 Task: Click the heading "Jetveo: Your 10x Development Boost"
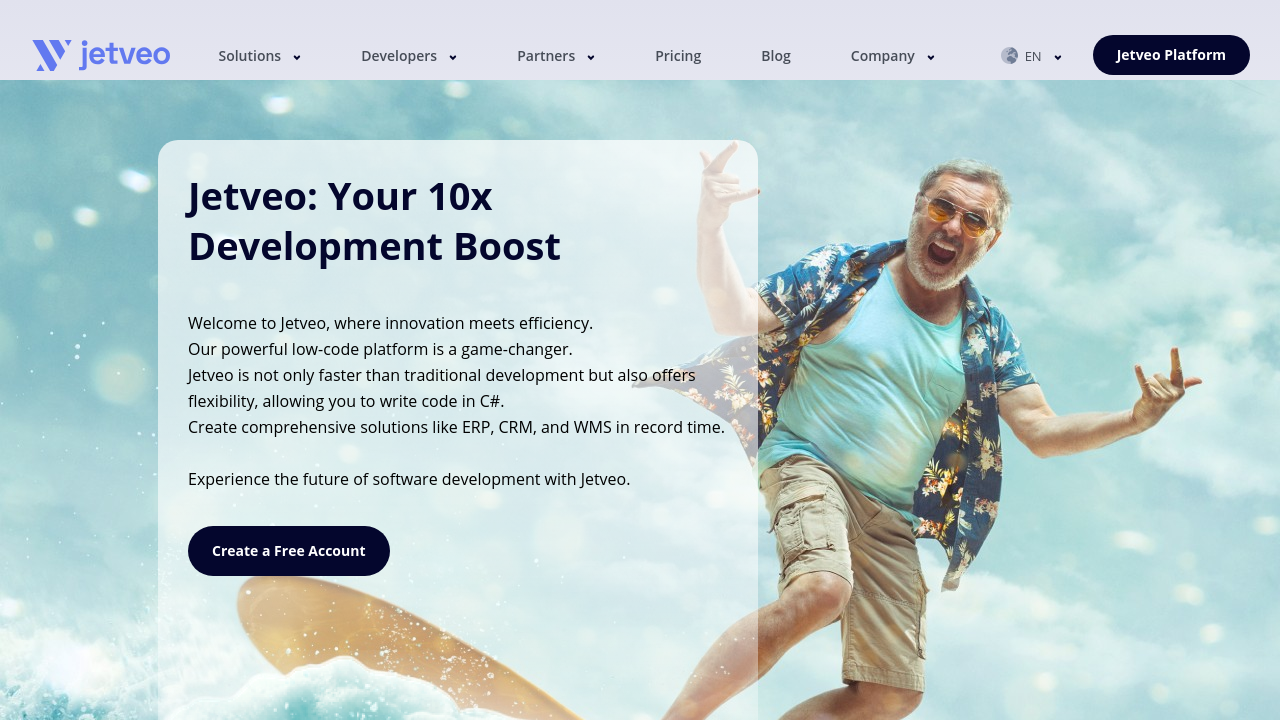[x=375, y=221]
